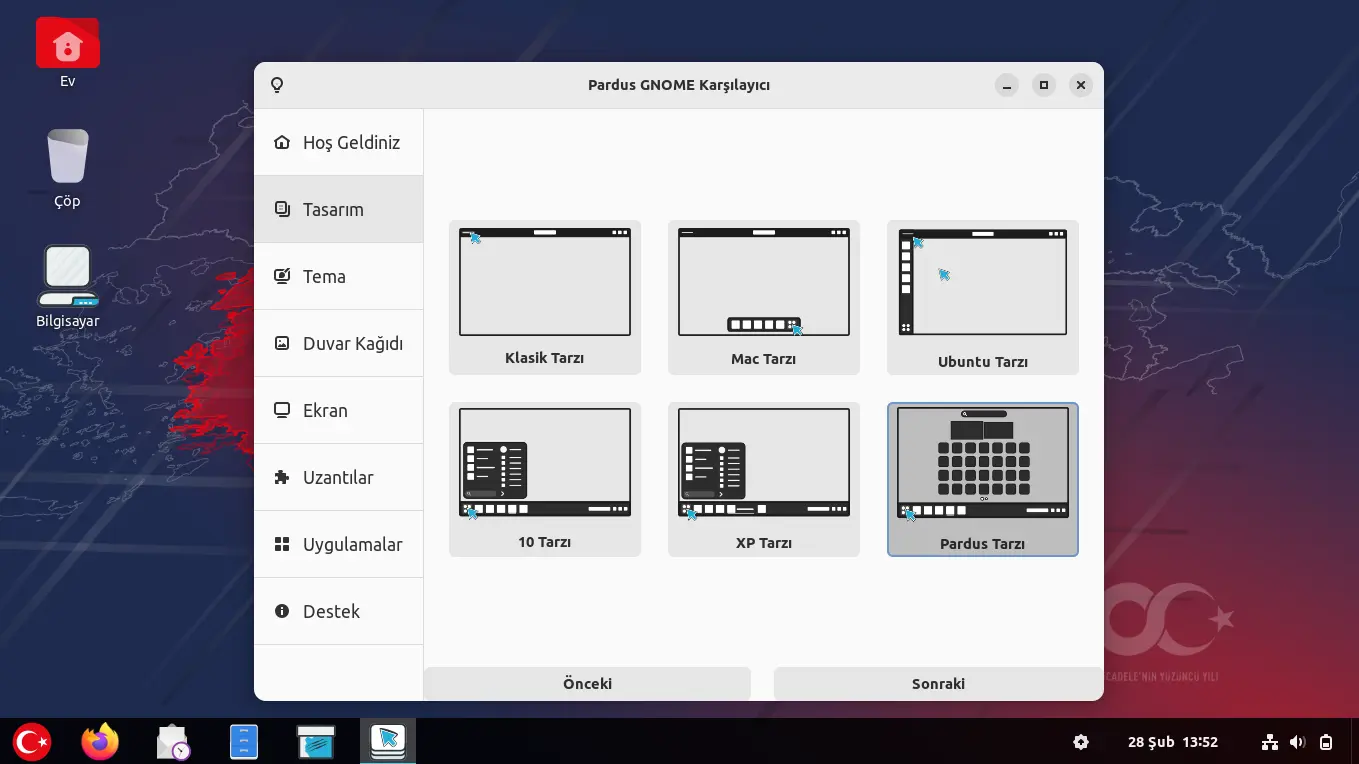The image size is (1359, 764).
Task: Open the mail app with the clock badge from the taskbar
Action: (x=174, y=742)
